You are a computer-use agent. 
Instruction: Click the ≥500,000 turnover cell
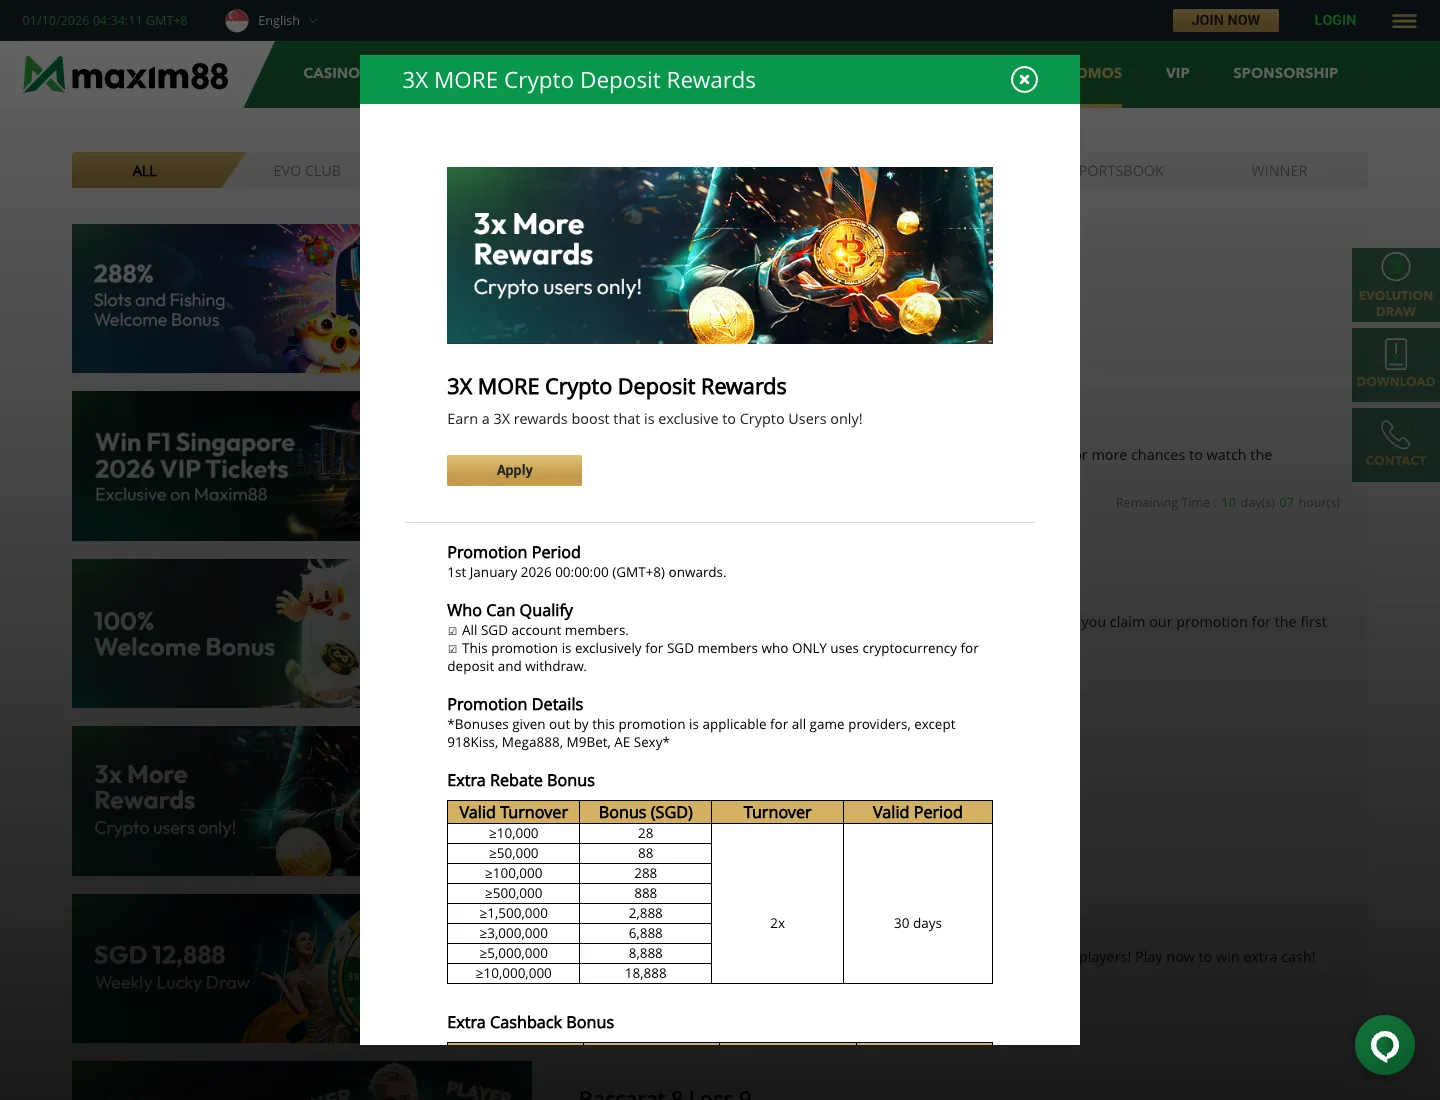pyautogui.click(x=513, y=893)
